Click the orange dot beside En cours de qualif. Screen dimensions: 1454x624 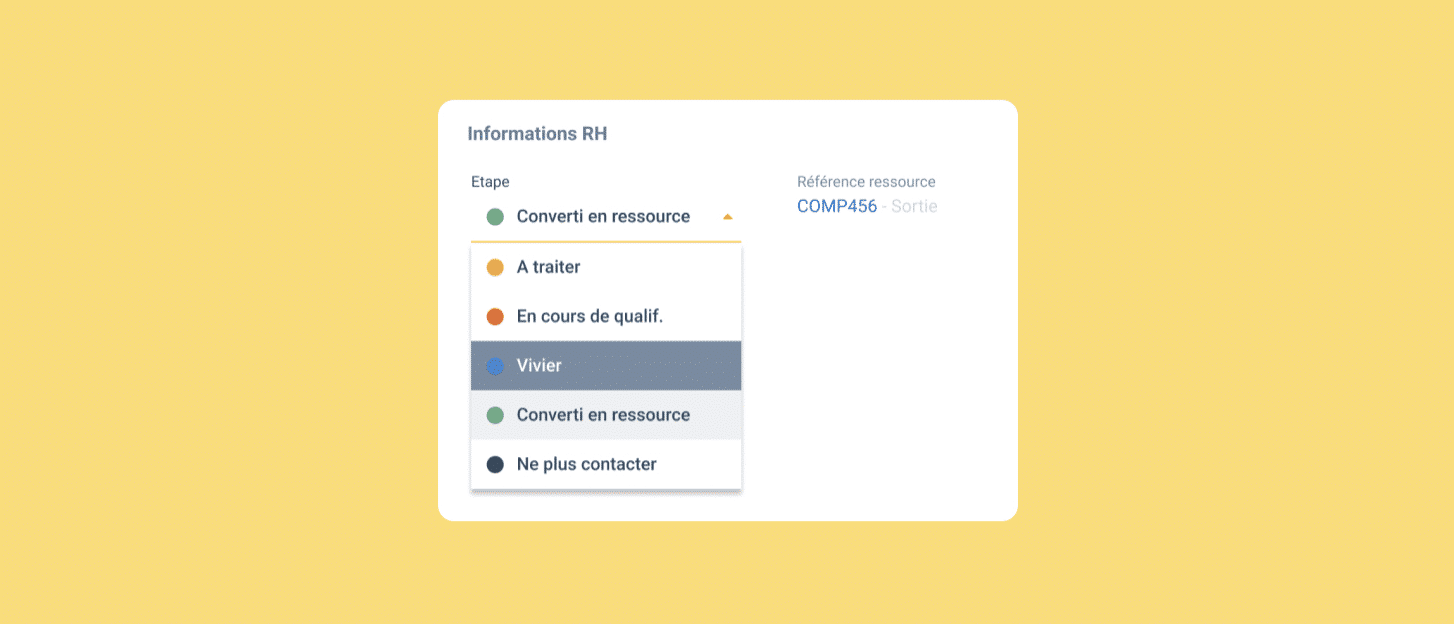pyautogui.click(x=494, y=316)
